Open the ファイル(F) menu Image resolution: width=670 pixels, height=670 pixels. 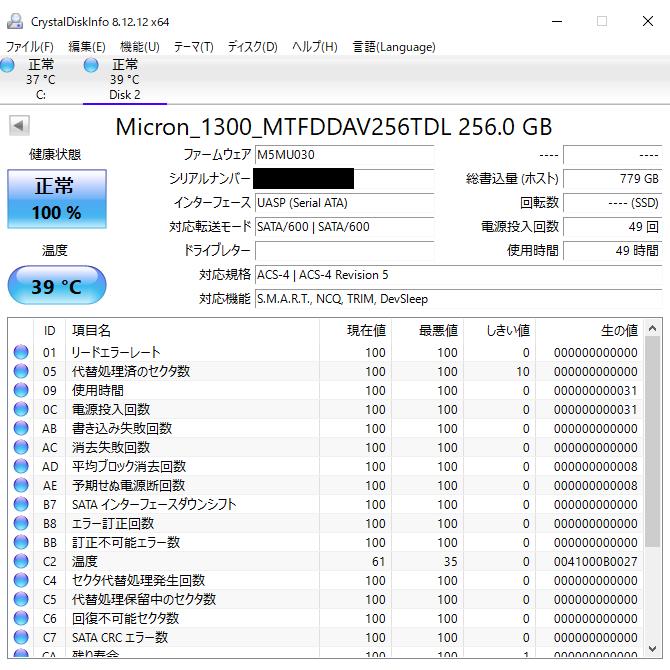[30, 47]
